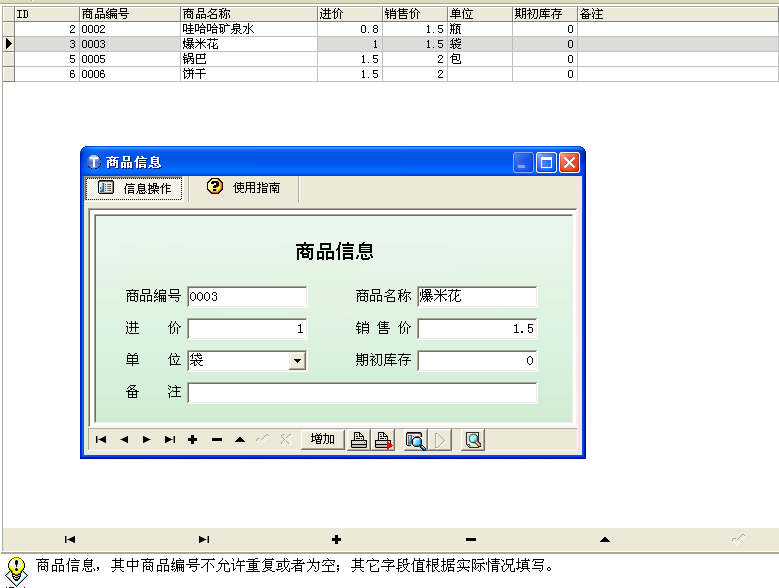Go to last record in bottom main navigator
The height and width of the screenshot is (588, 779).
pyautogui.click(x=204, y=539)
